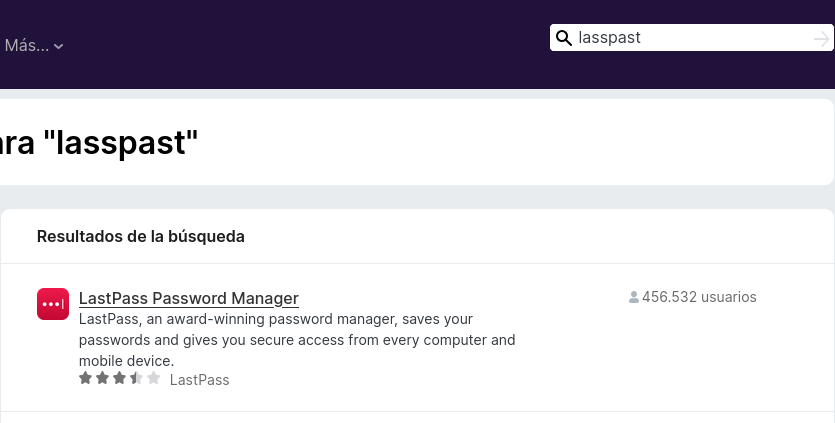Click the magnifying glass search icon

click(564, 38)
